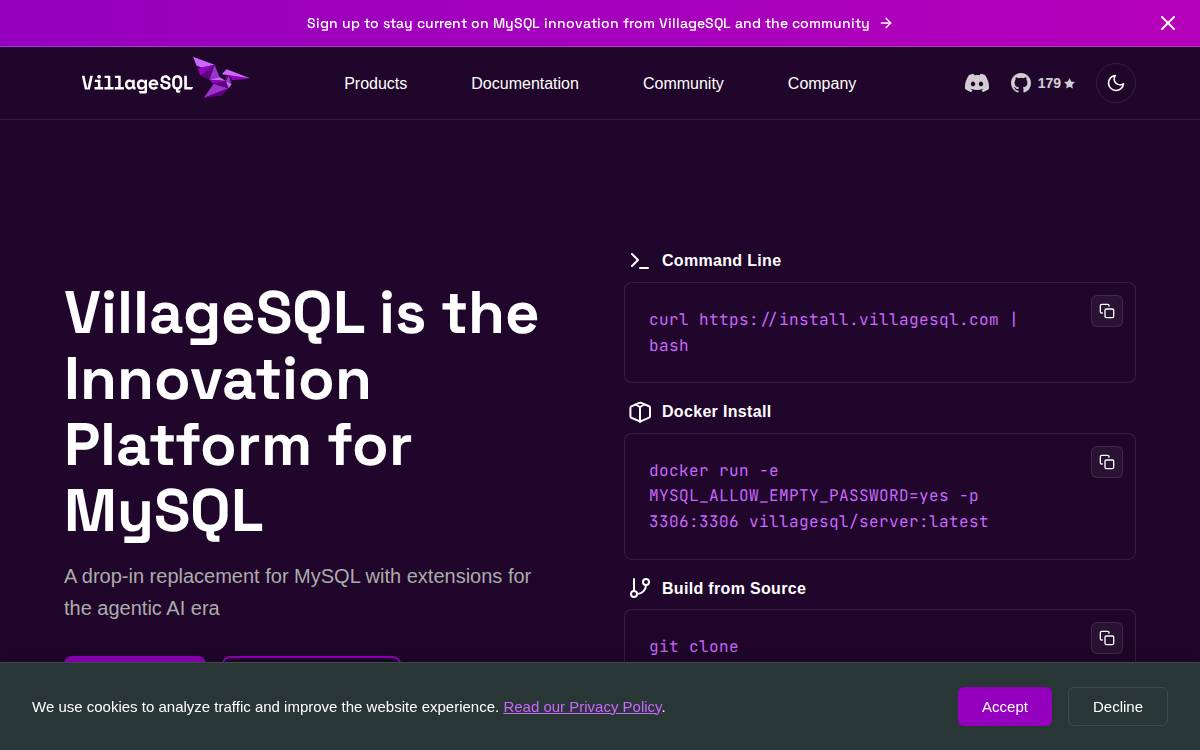
Task: Follow the sign-up announcement banner link
Action: coord(599,23)
